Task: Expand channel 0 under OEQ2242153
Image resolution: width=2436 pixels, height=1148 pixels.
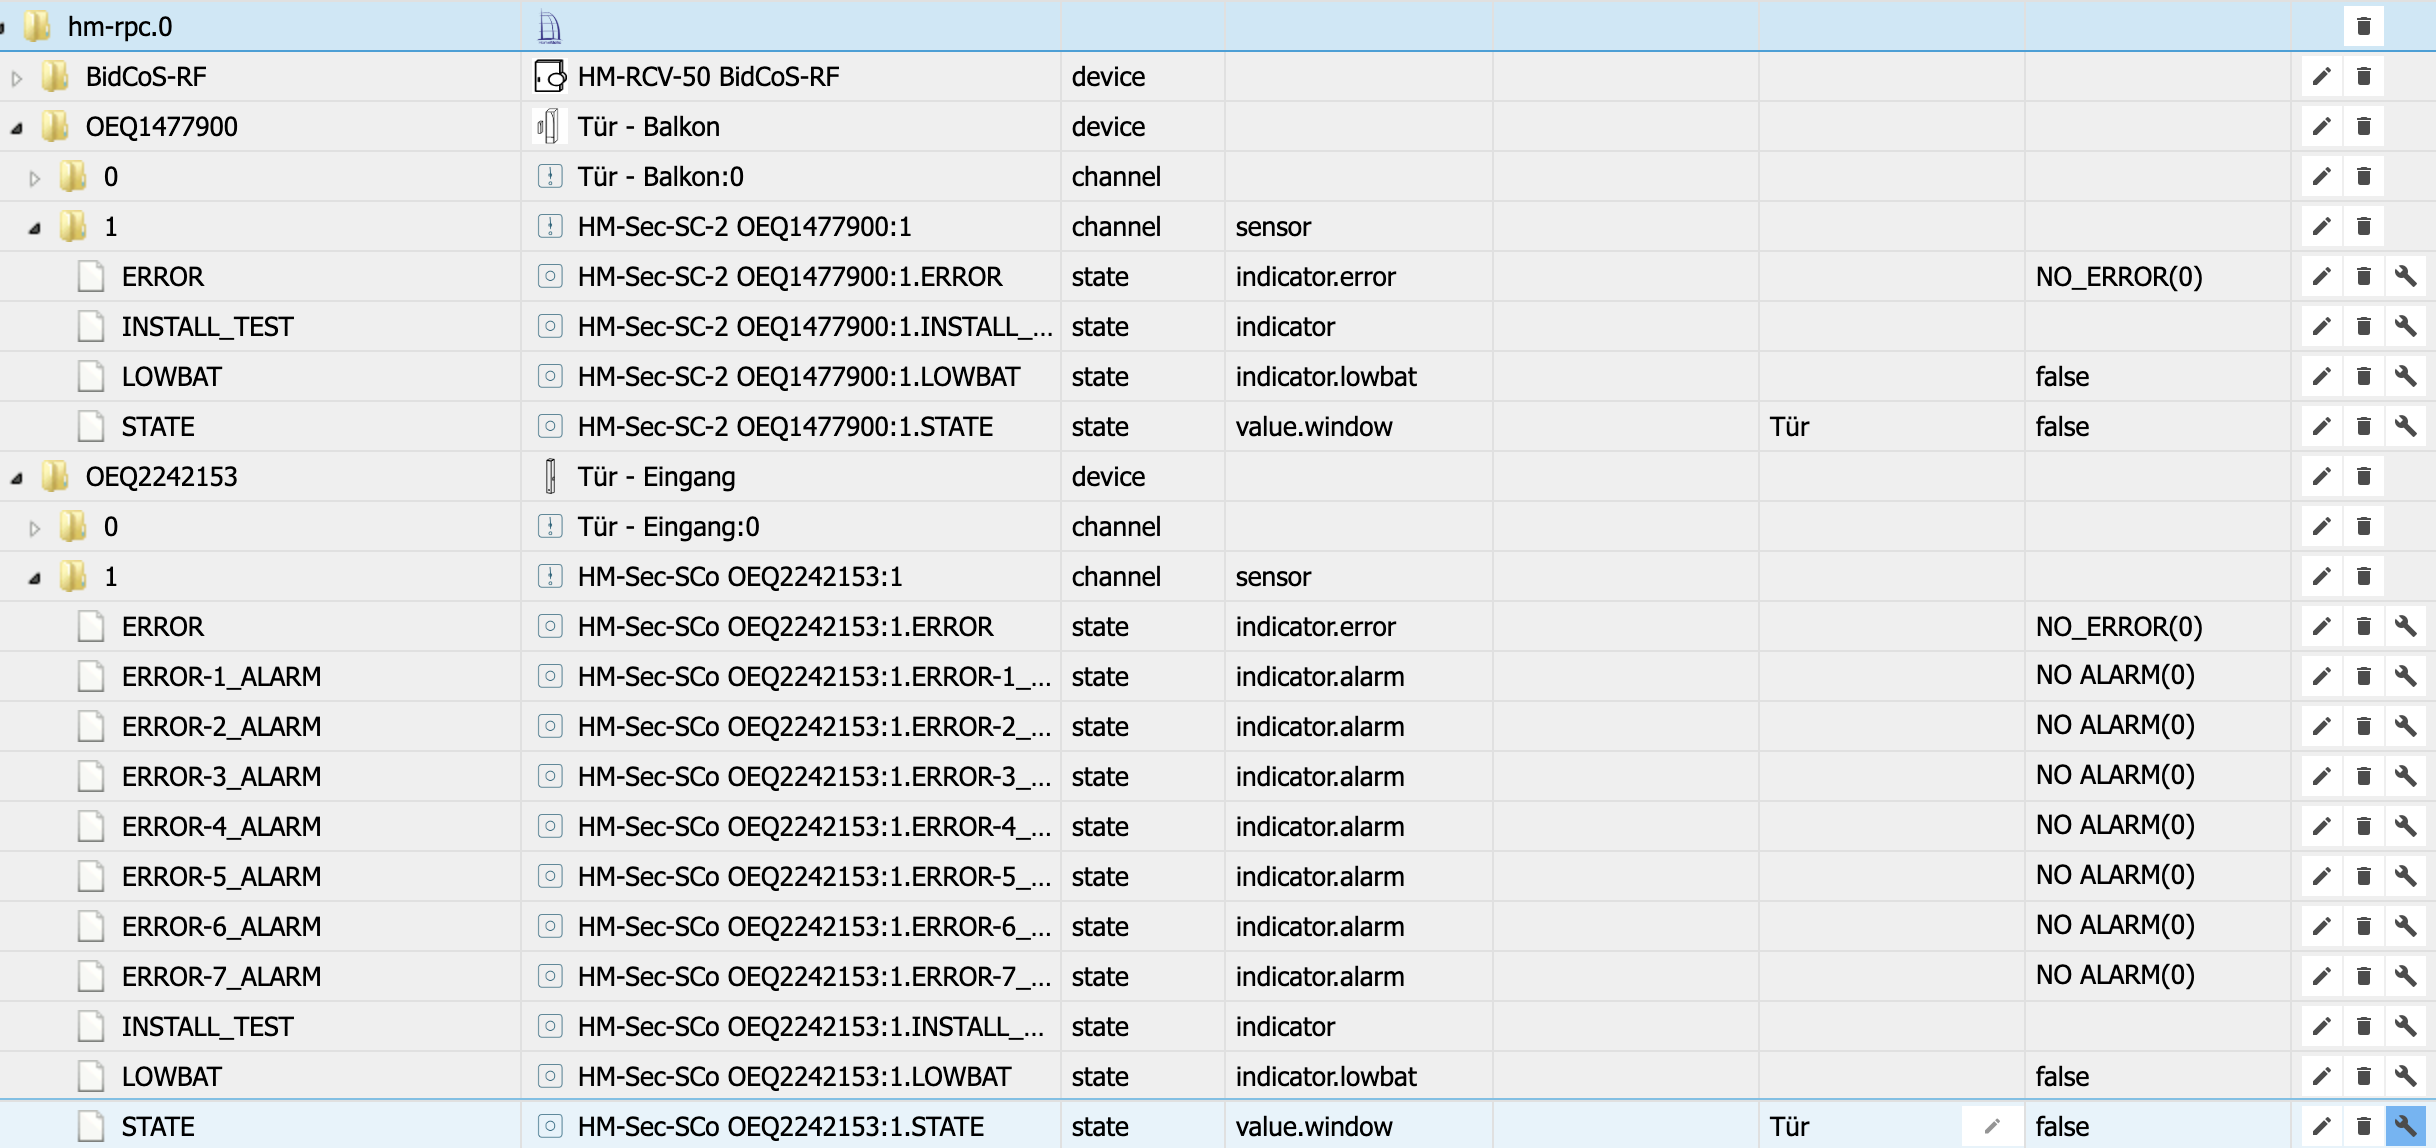Action: pyautogui.click(x=35, y=528)
